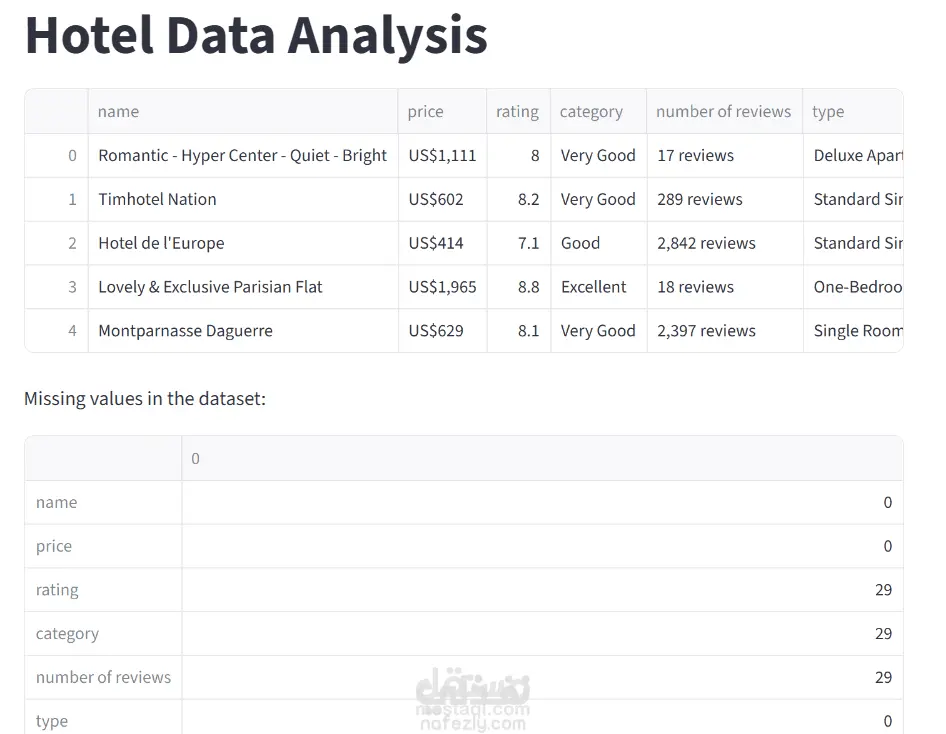Click the 'Deluxe Apart' type cell

857,156
